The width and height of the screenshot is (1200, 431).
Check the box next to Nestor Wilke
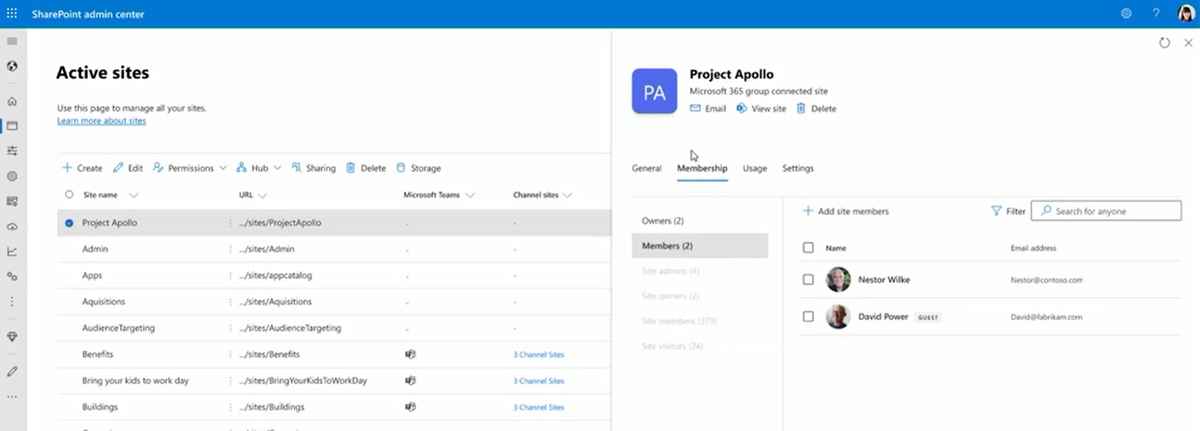point(808,280)
